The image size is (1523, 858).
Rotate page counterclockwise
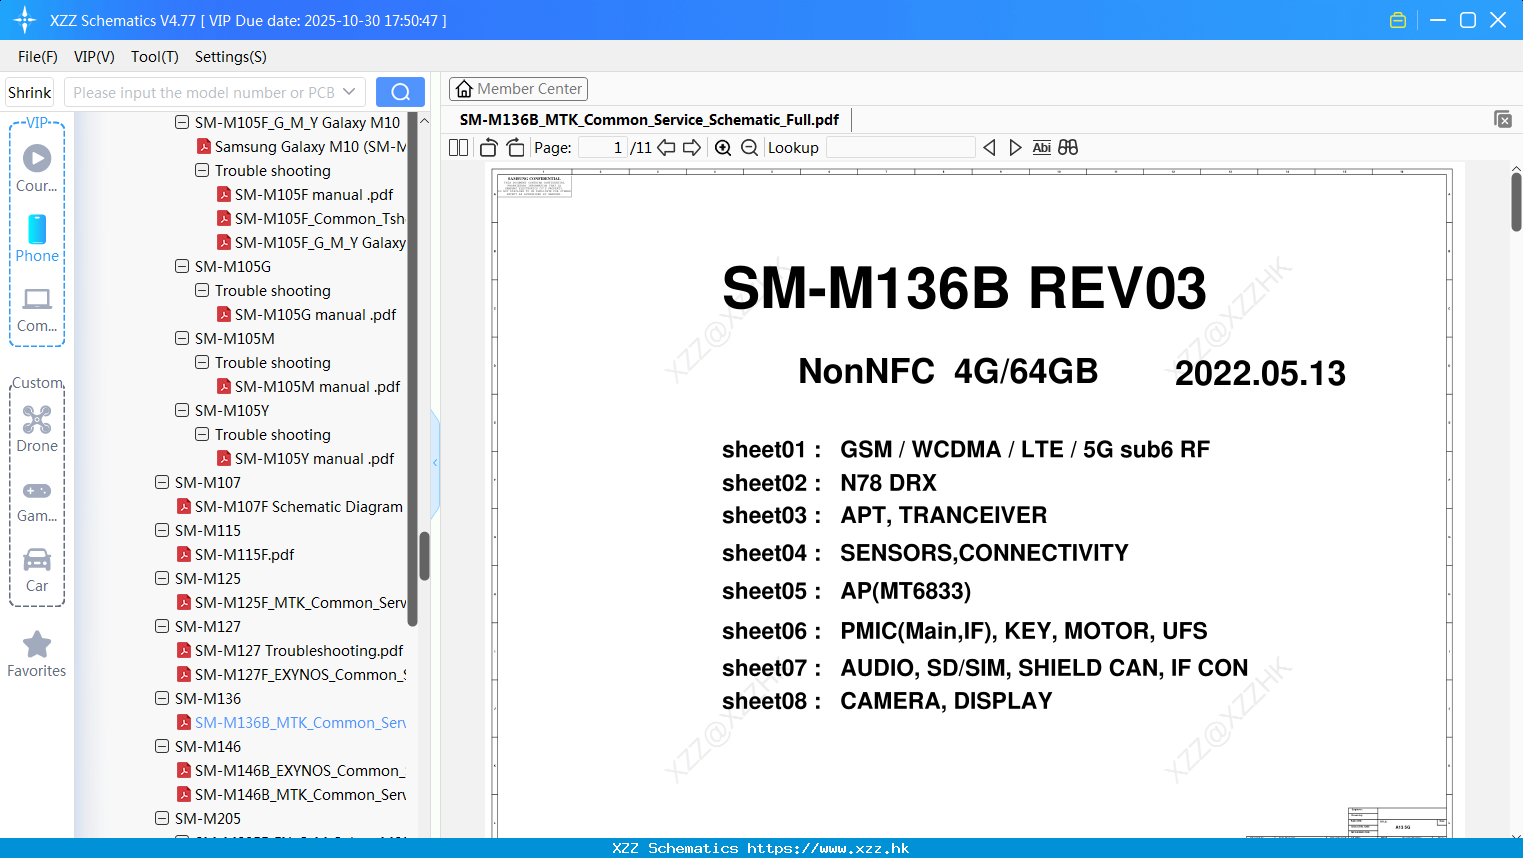point(488,148)
